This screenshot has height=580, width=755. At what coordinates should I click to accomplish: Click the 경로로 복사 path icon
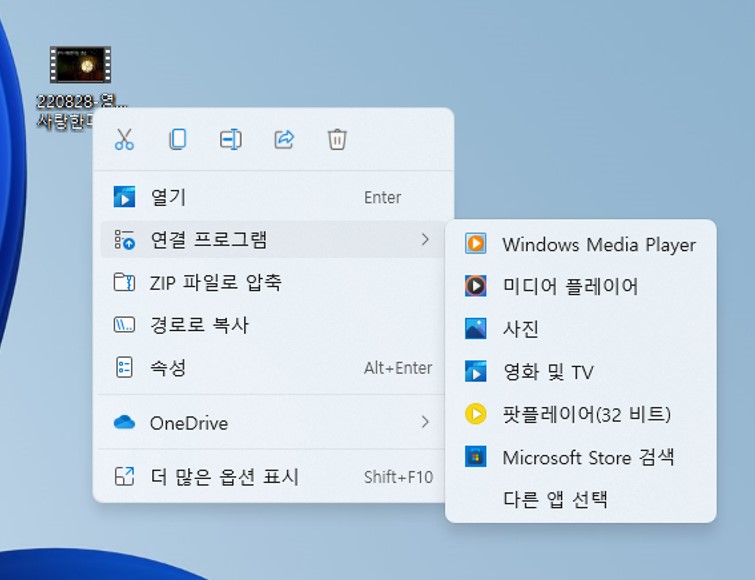point(124,325)
